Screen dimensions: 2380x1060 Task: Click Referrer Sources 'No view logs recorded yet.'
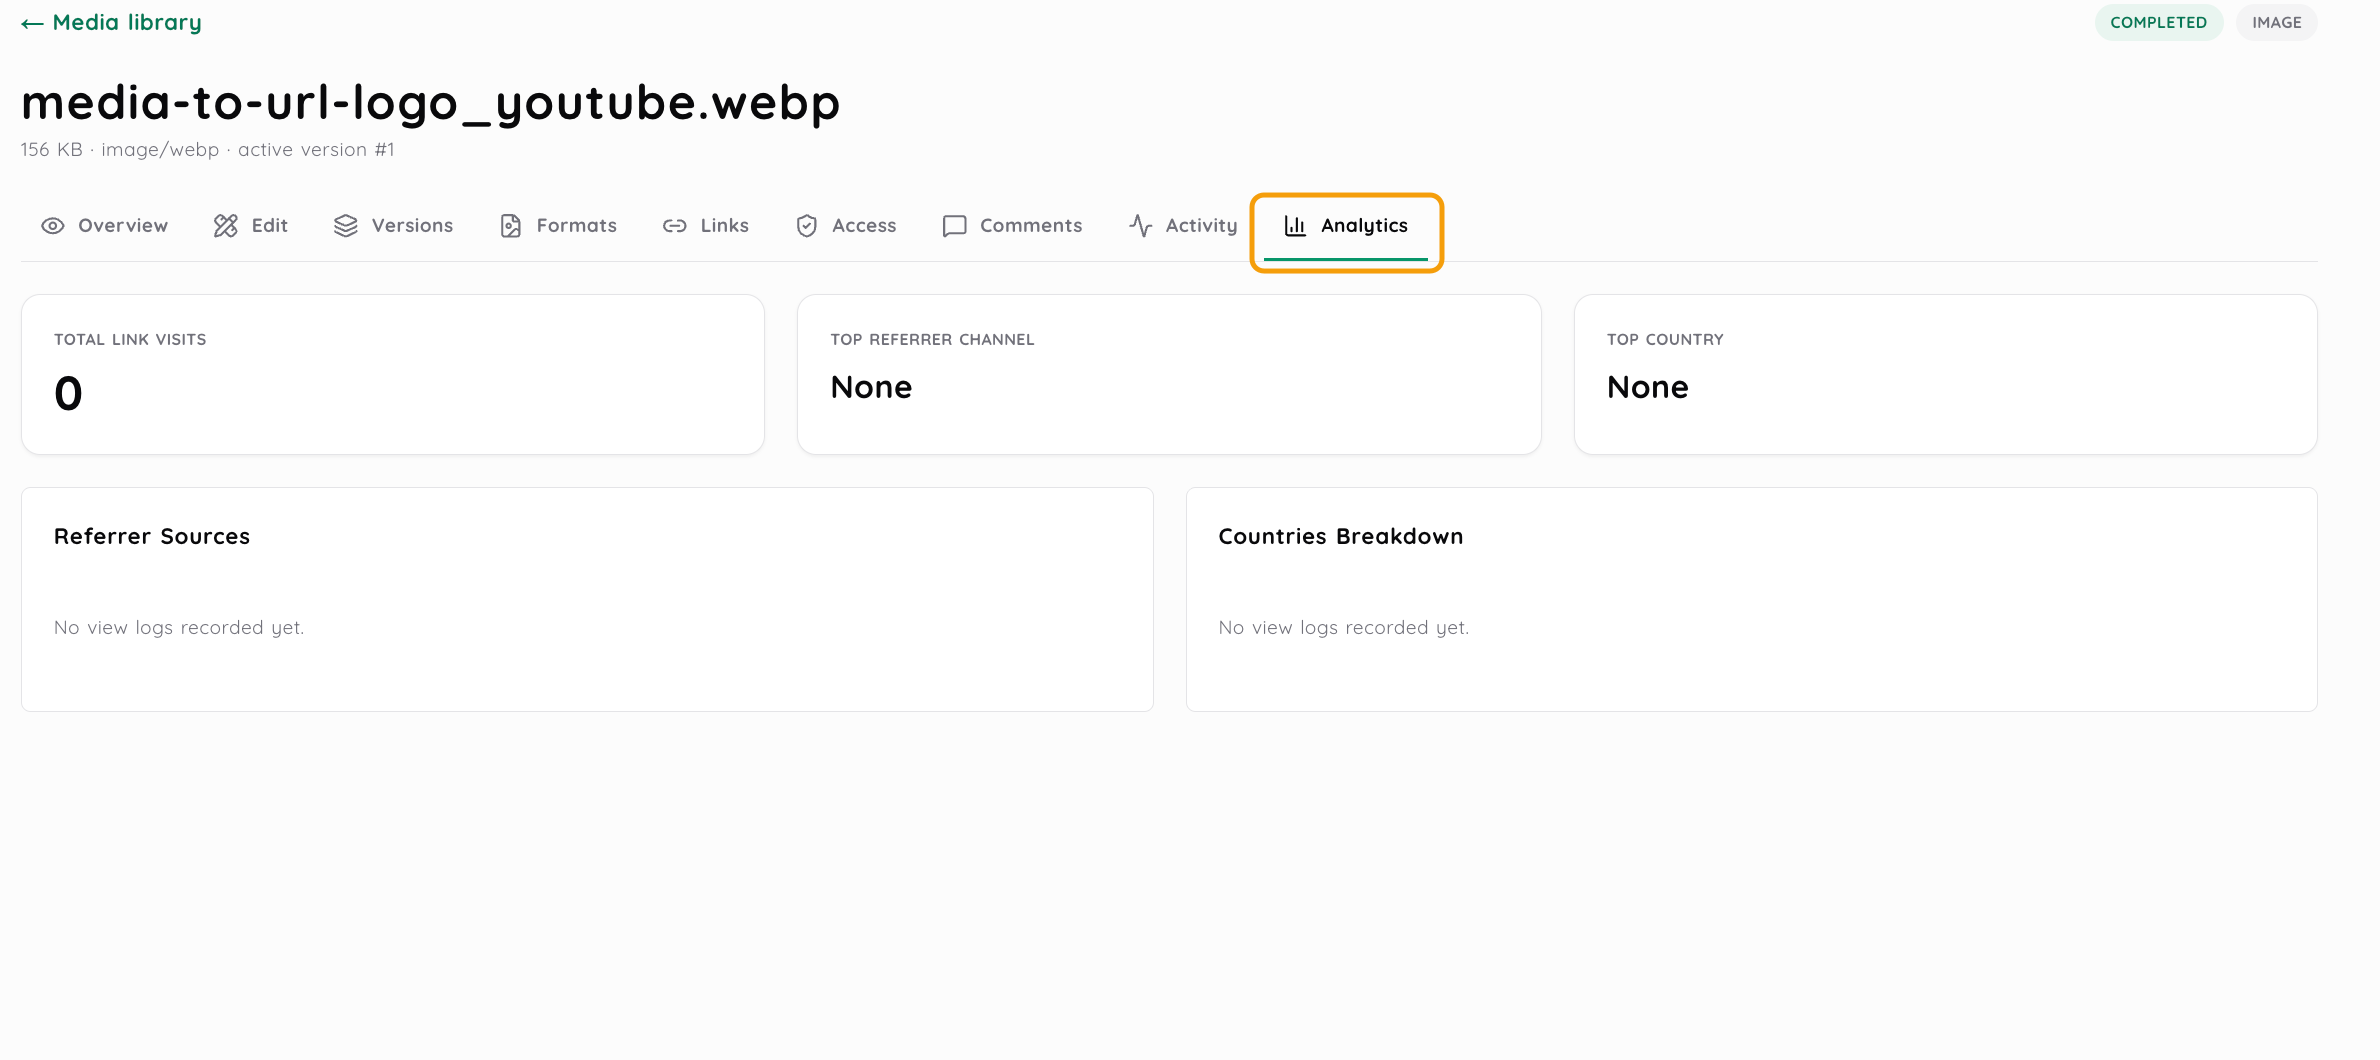tap(179, 628)
